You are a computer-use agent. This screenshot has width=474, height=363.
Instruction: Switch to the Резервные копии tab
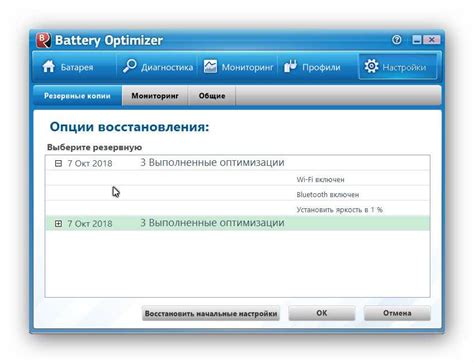[77, 96]
